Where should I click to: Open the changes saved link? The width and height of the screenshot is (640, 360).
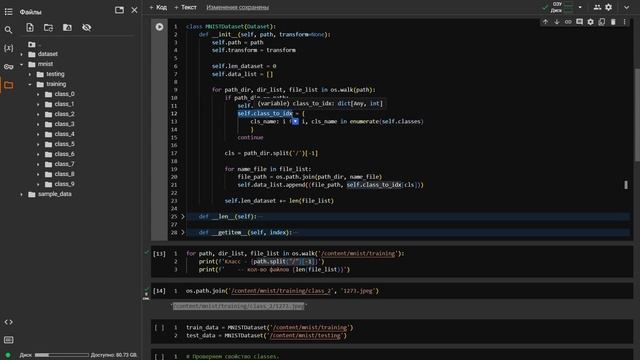(x=238, y=7)
